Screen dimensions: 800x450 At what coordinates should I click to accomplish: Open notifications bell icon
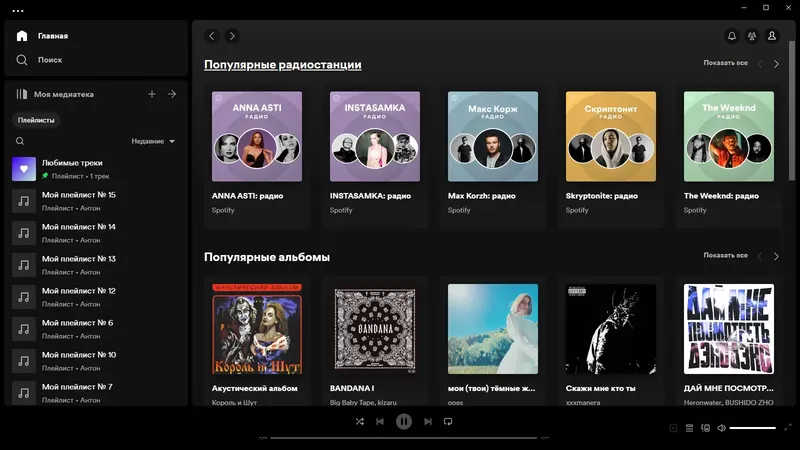[x=732, y=36]
